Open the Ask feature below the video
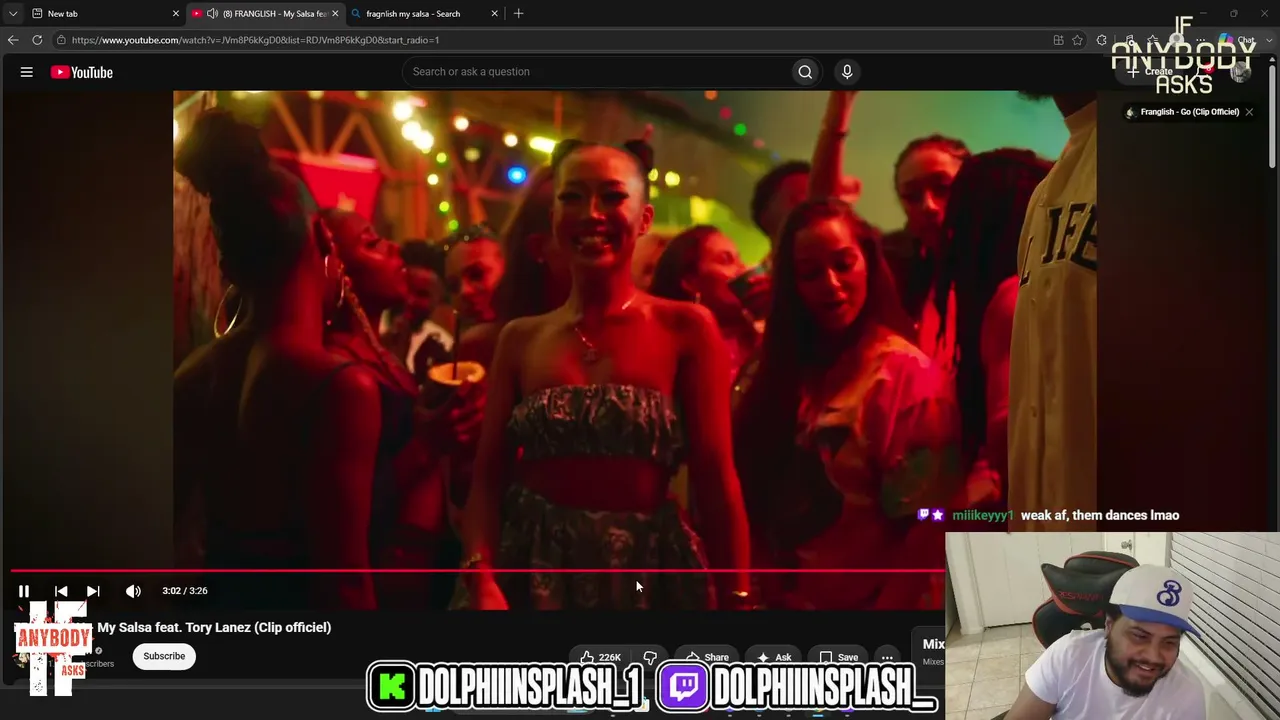This screenshot has width=1280, height=720. tap(774, 657)
